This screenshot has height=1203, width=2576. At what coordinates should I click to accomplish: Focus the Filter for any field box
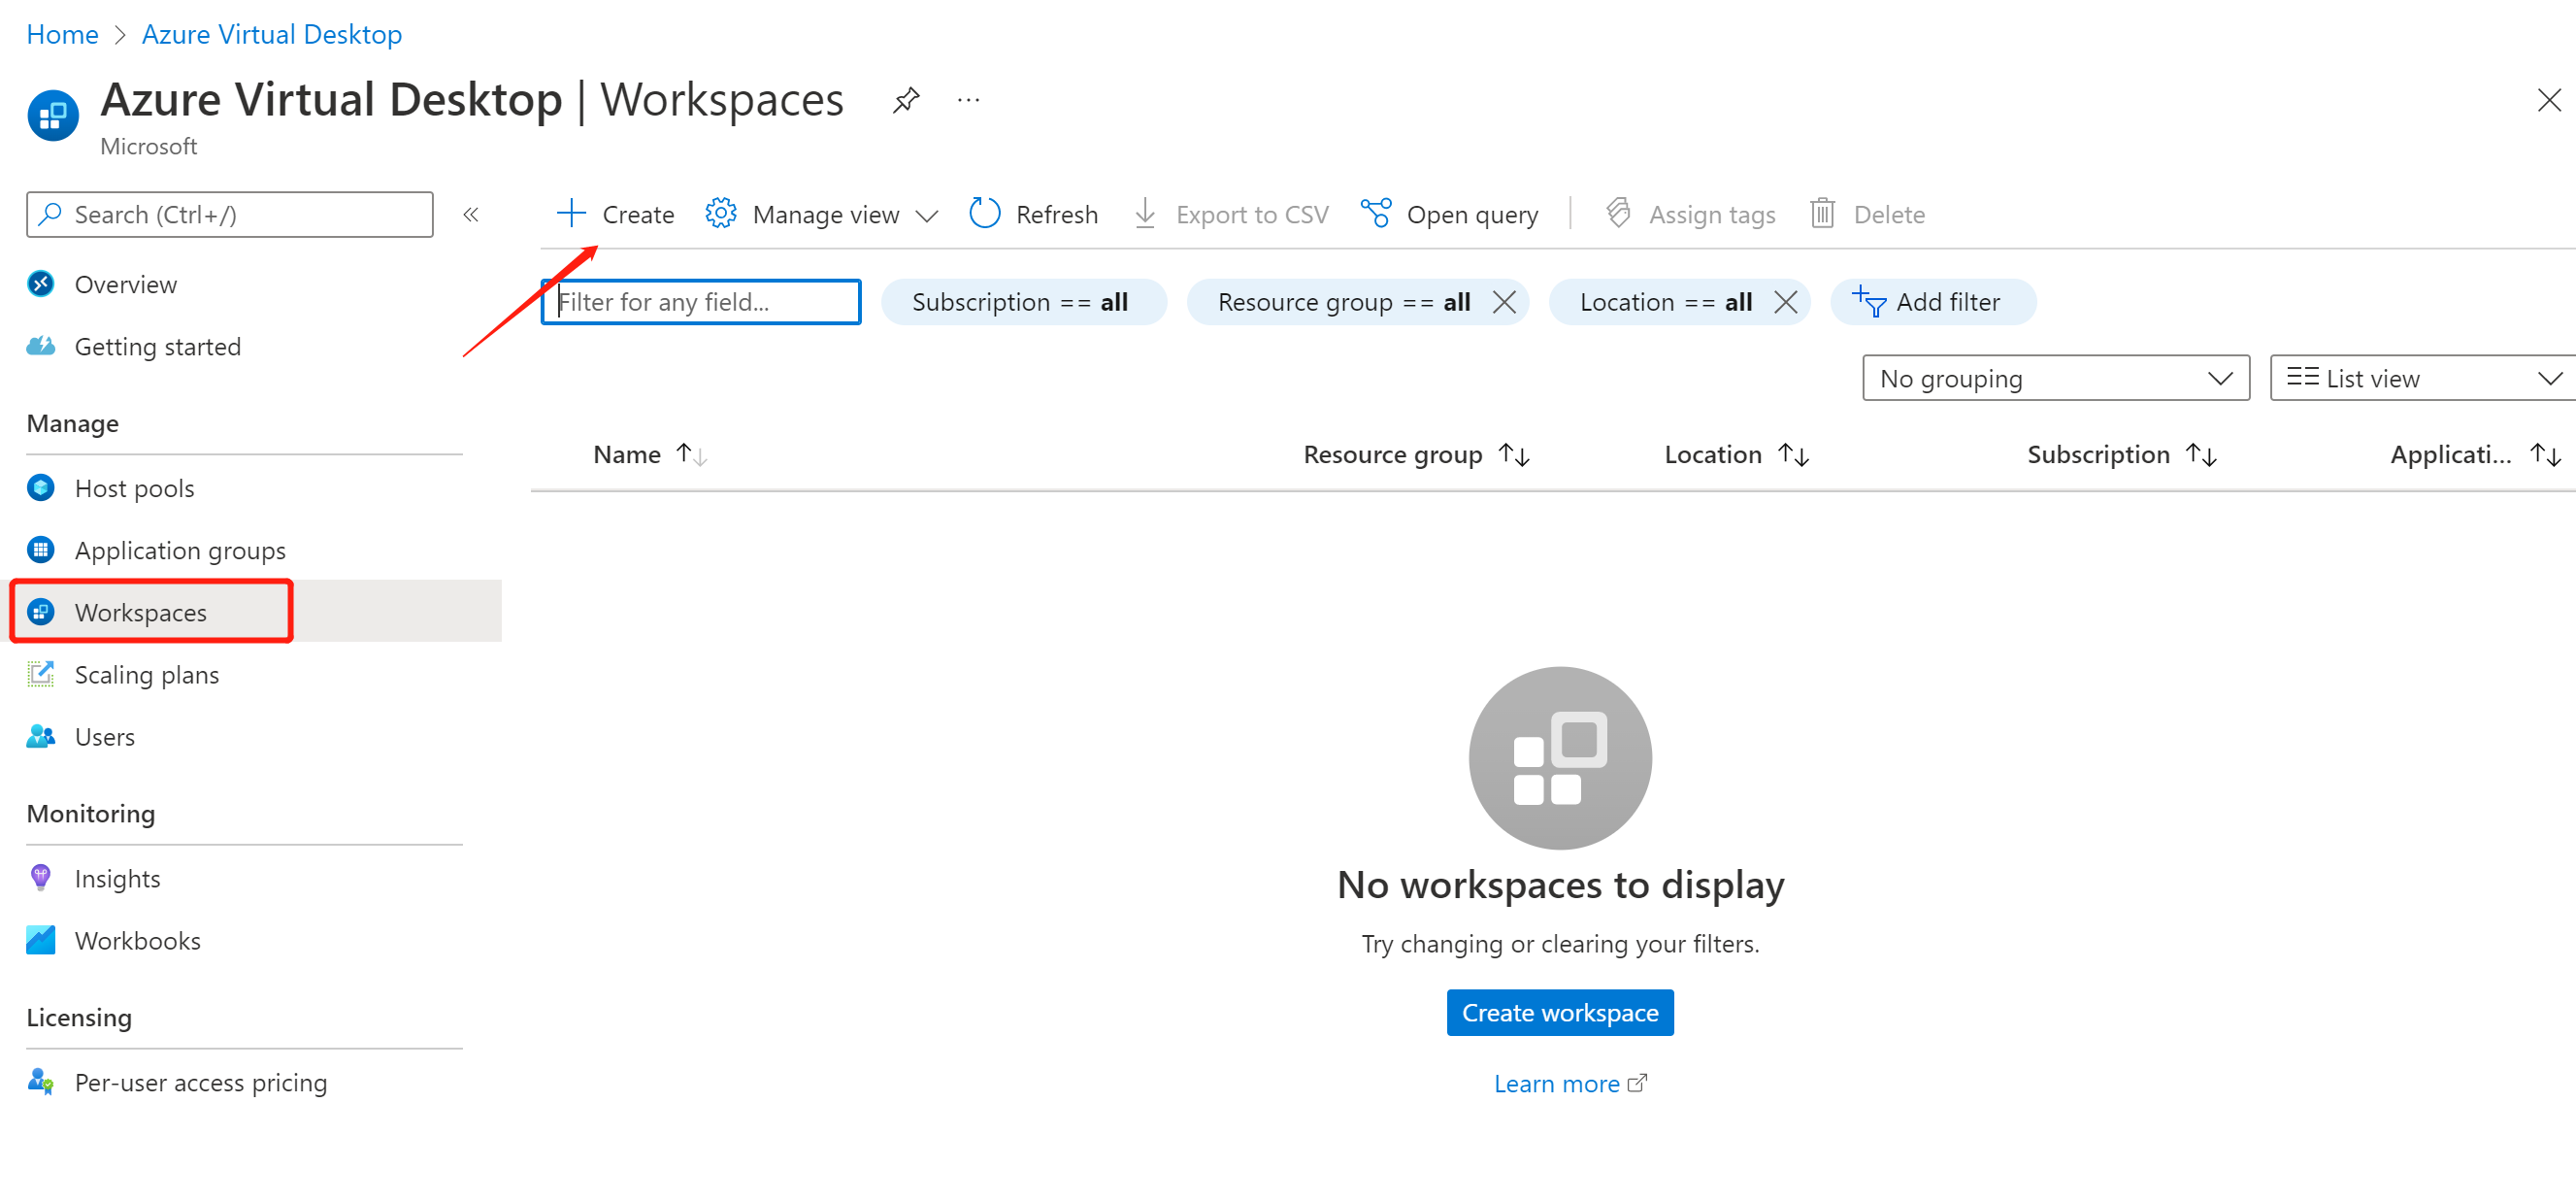[701, 302]
